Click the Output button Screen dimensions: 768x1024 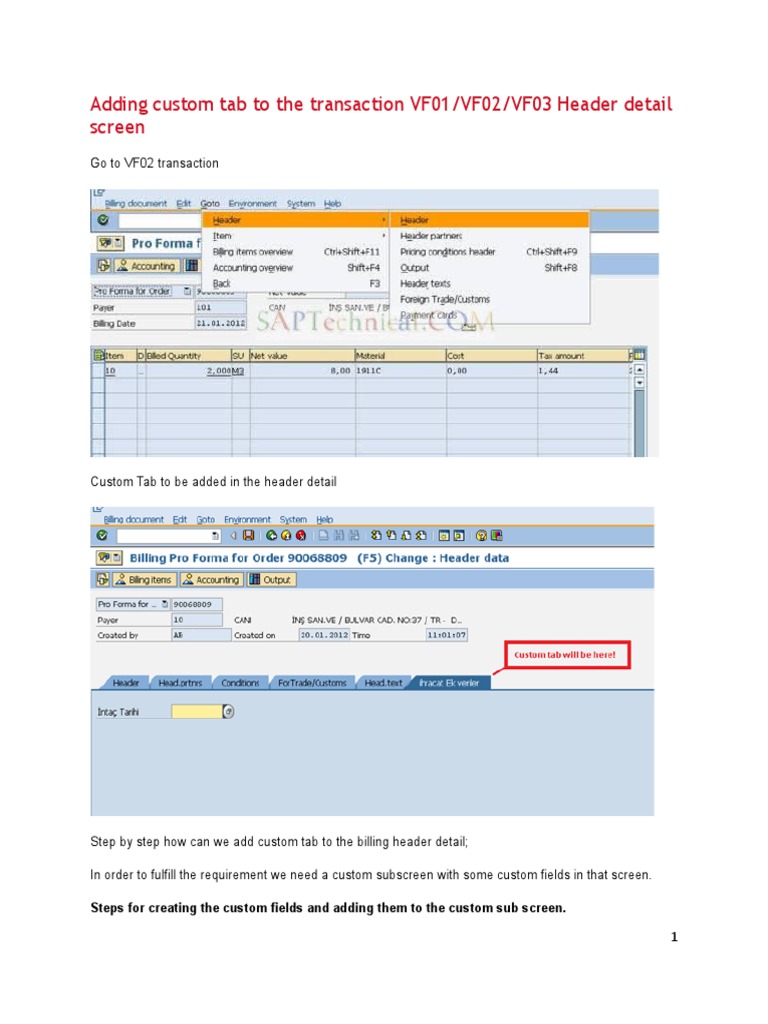(x=271, y=579)
